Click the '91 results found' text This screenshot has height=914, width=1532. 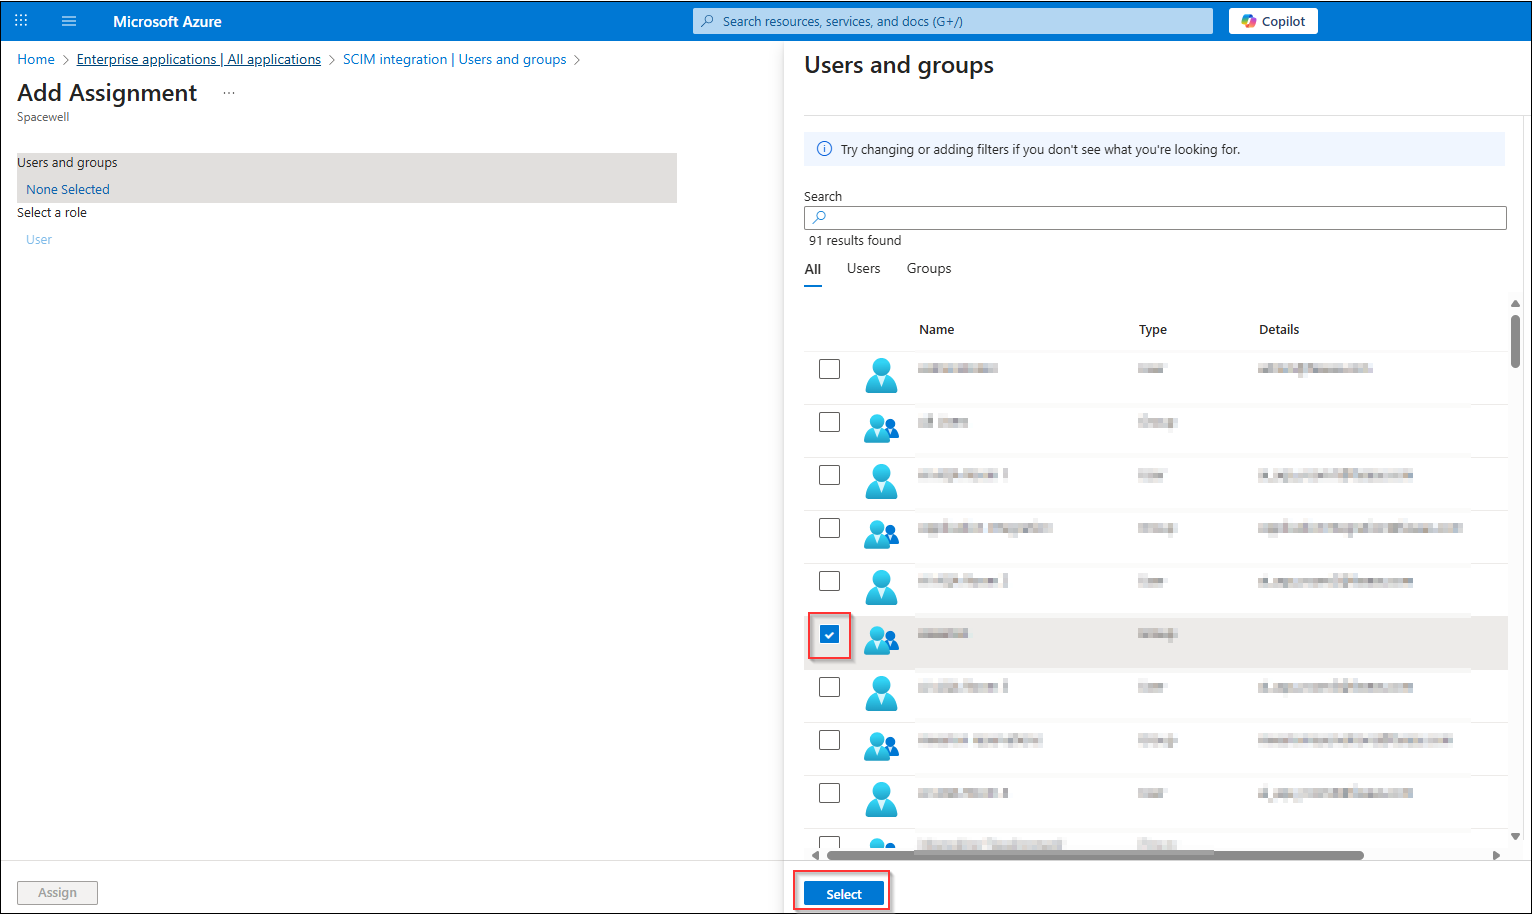[855, 241]
